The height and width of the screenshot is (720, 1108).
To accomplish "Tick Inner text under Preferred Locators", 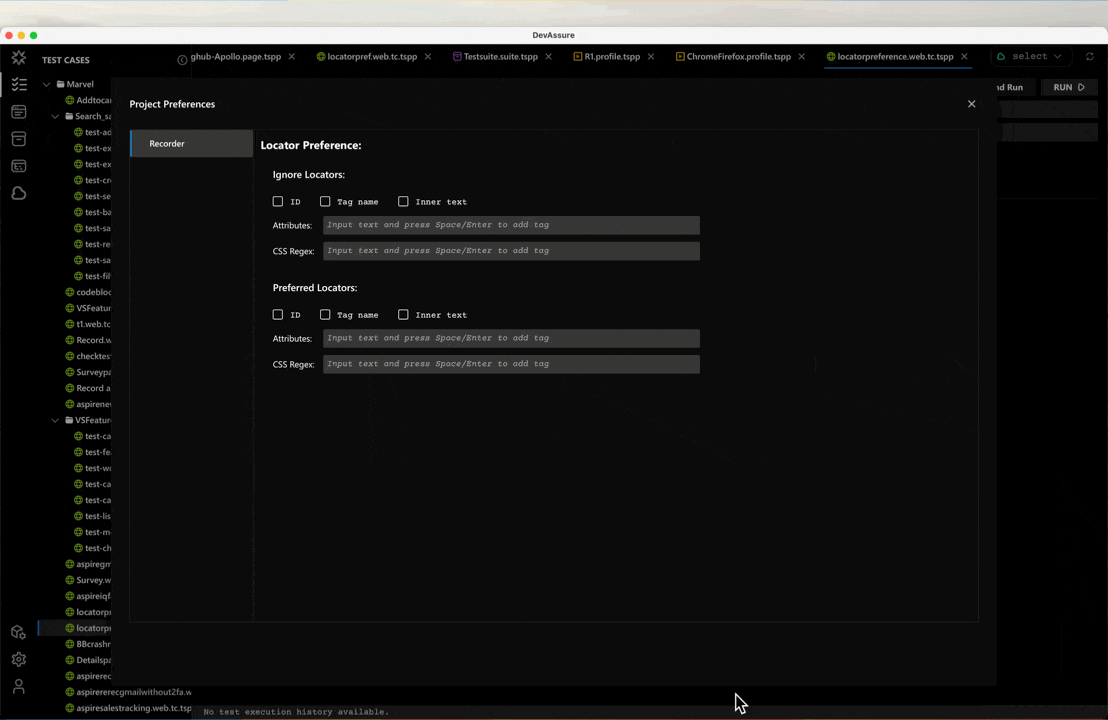I will [403, 315].
